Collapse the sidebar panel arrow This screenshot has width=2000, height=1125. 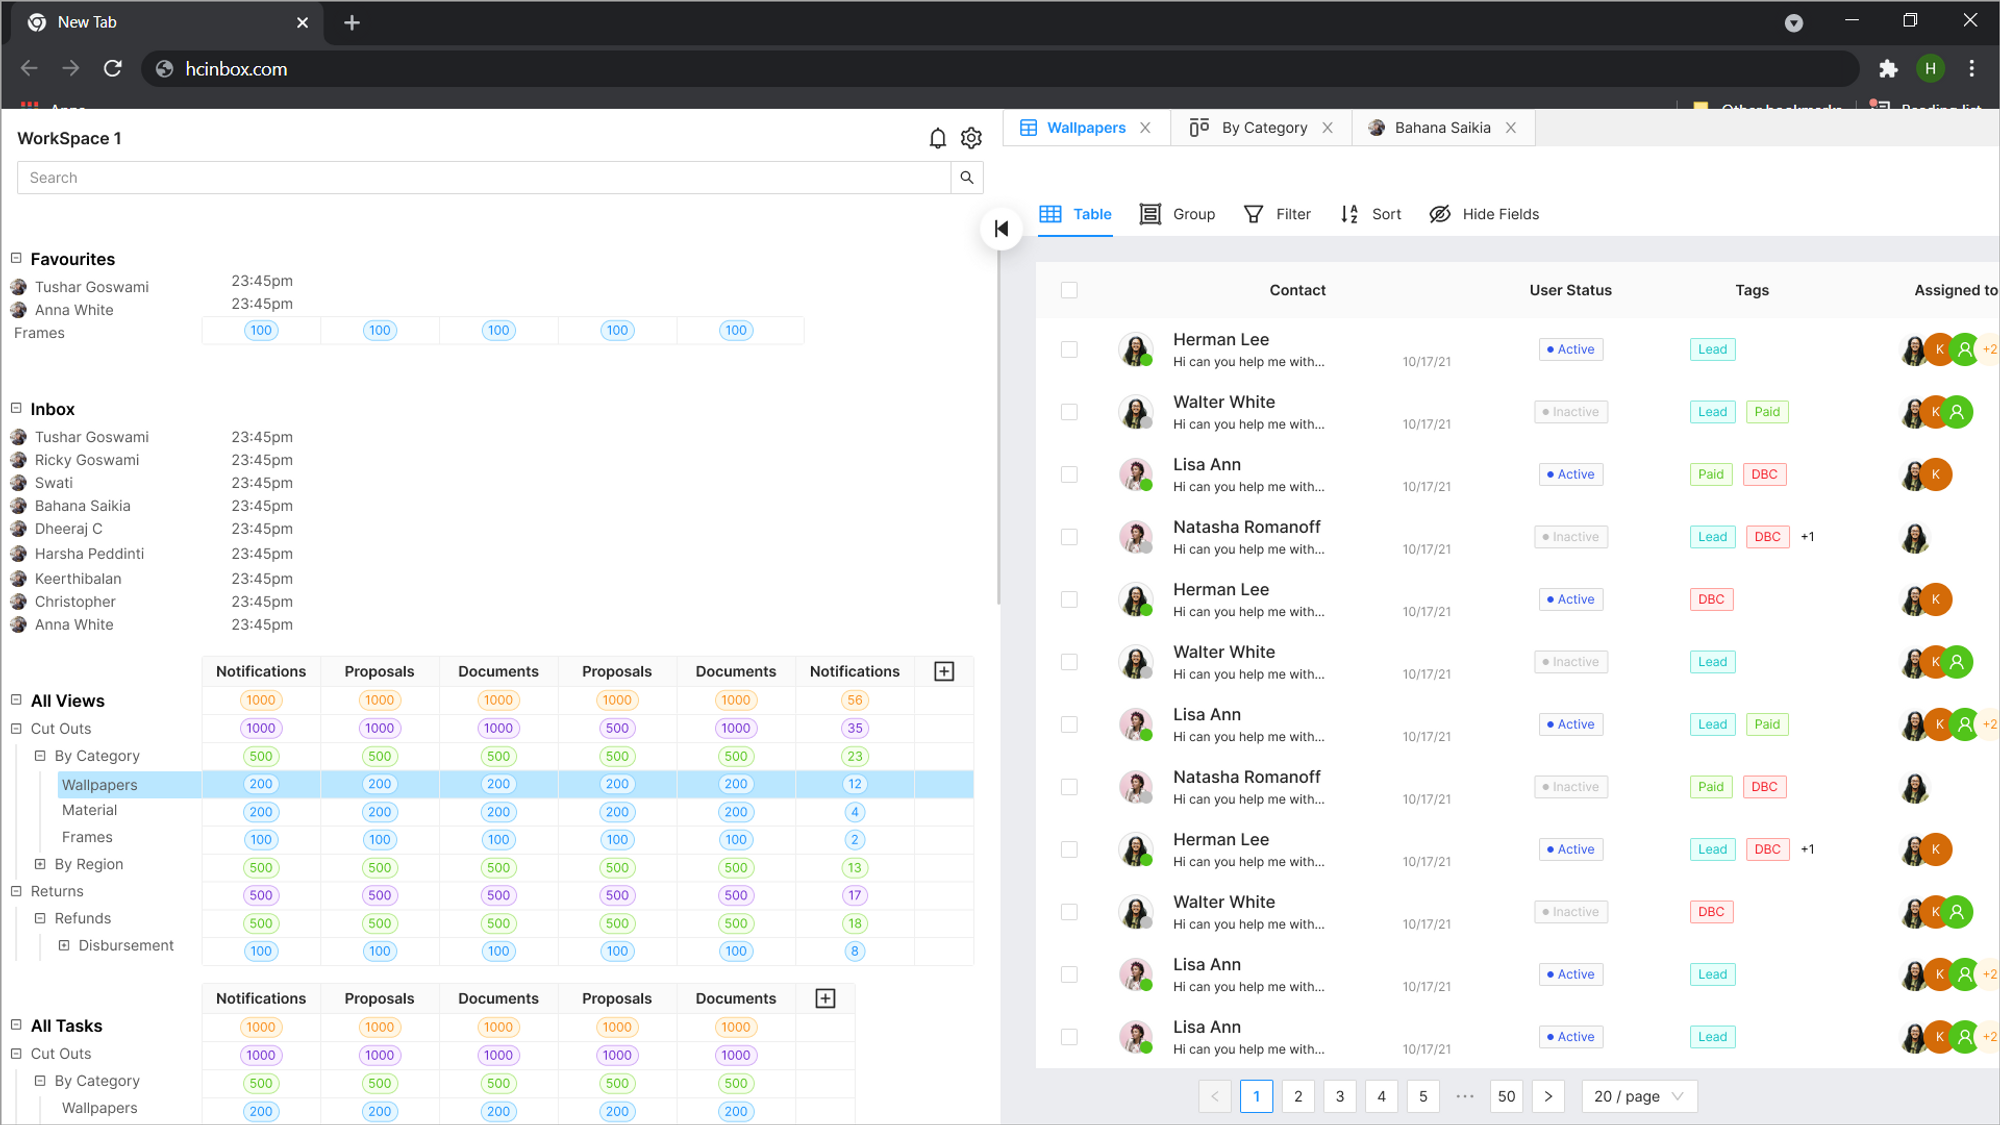click(x=1001, y=229)
